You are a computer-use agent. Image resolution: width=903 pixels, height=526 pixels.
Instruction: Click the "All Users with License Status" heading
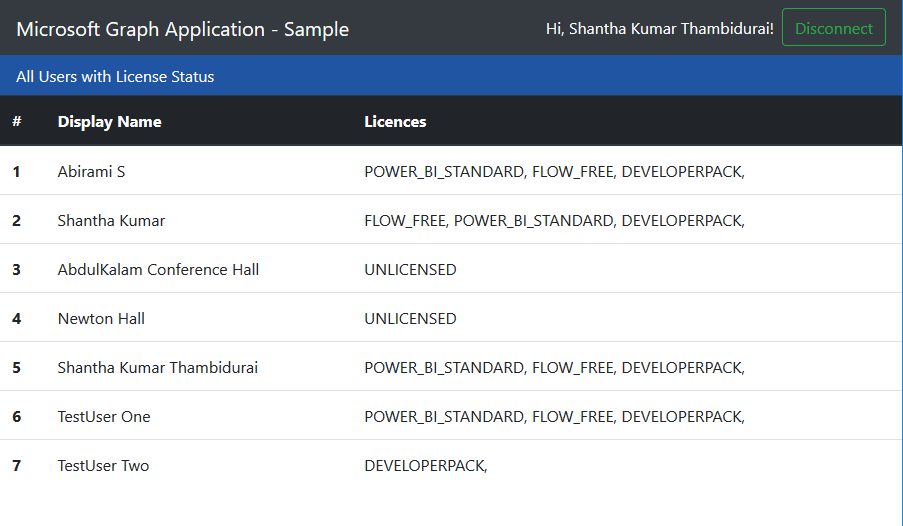[115, 76]
